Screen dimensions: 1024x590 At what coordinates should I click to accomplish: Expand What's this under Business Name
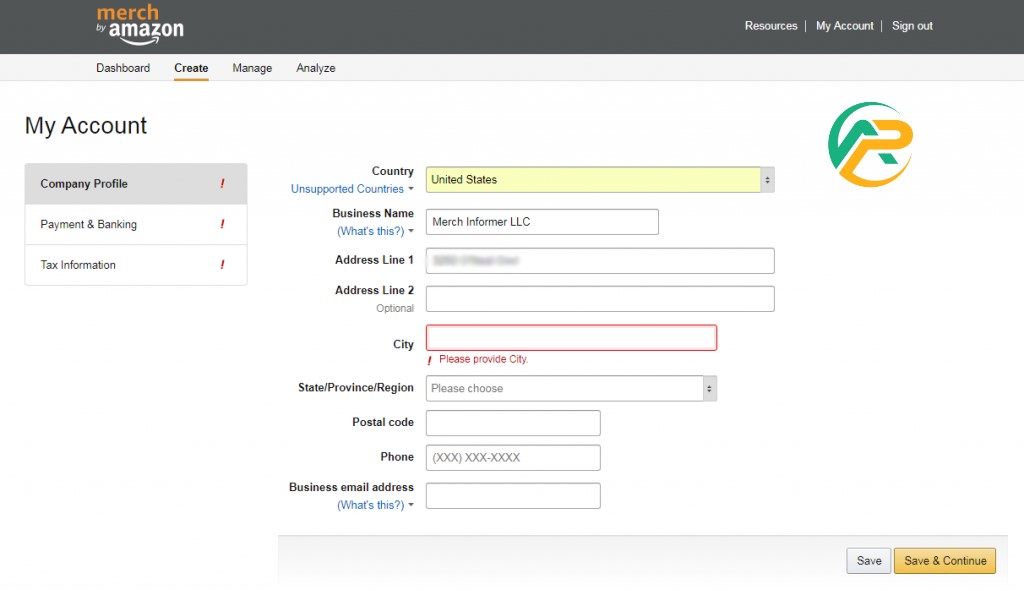374,231
